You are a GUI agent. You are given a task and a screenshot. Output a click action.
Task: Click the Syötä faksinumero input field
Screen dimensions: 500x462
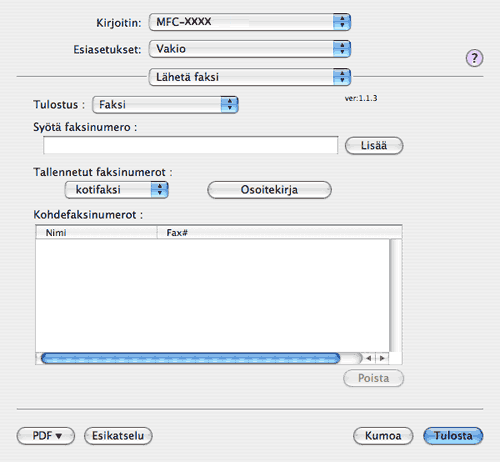click(190, 145)
